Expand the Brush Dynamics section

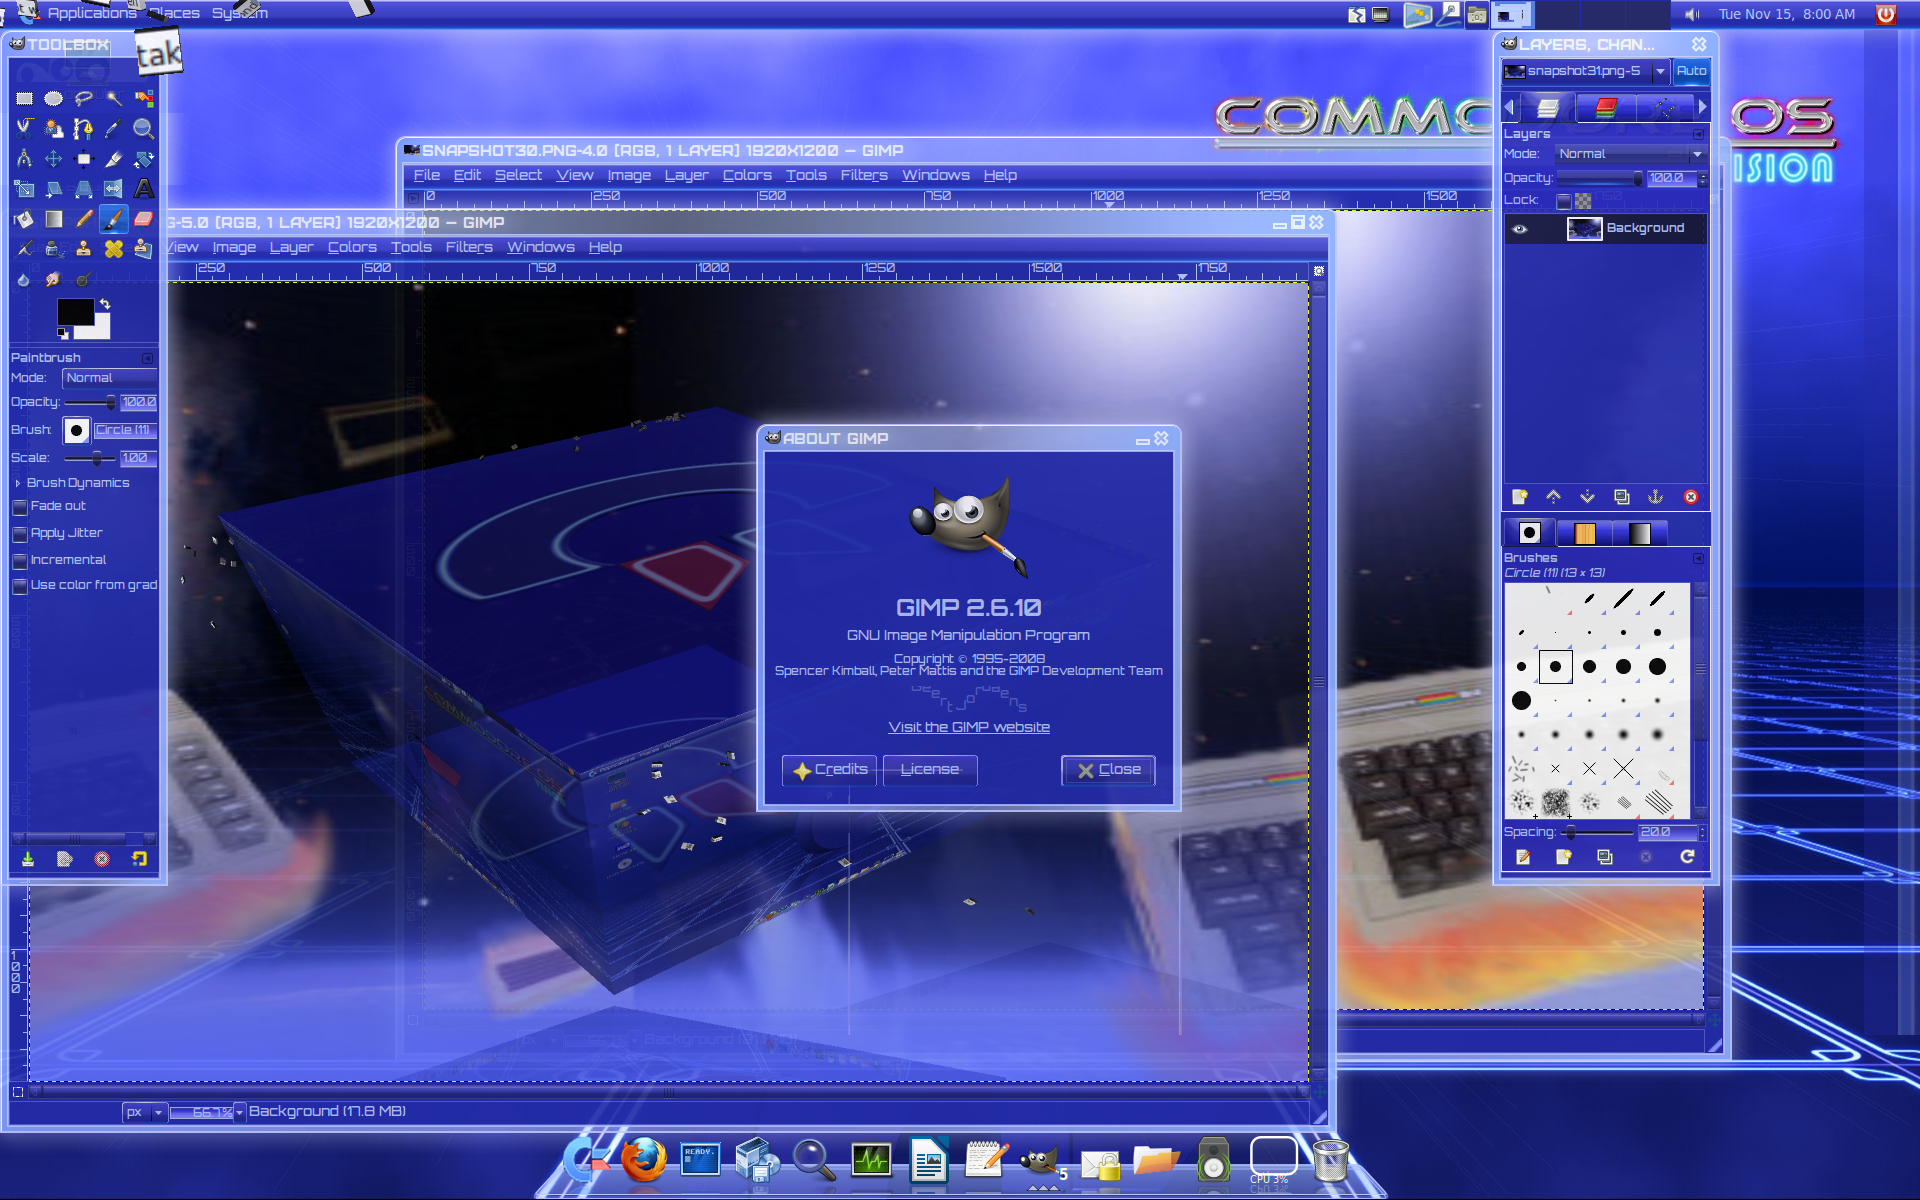(17, 482)
